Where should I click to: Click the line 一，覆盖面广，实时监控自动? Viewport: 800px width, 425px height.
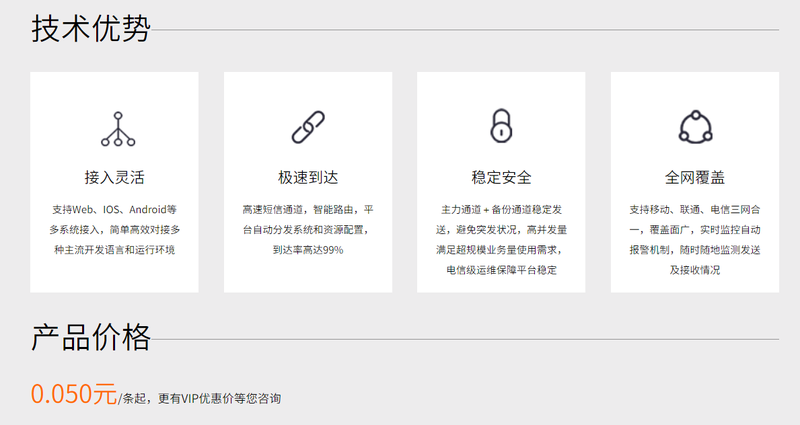click(695, 230)
